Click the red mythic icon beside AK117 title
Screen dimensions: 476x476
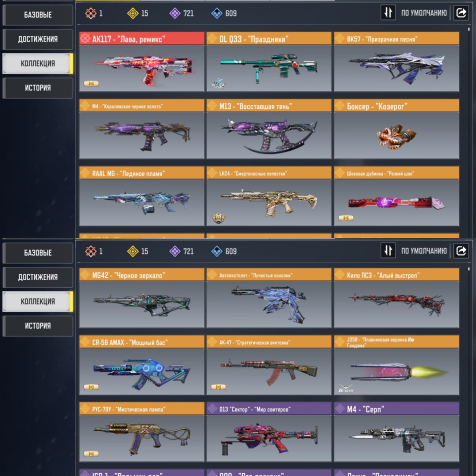(x=85, y=39)
